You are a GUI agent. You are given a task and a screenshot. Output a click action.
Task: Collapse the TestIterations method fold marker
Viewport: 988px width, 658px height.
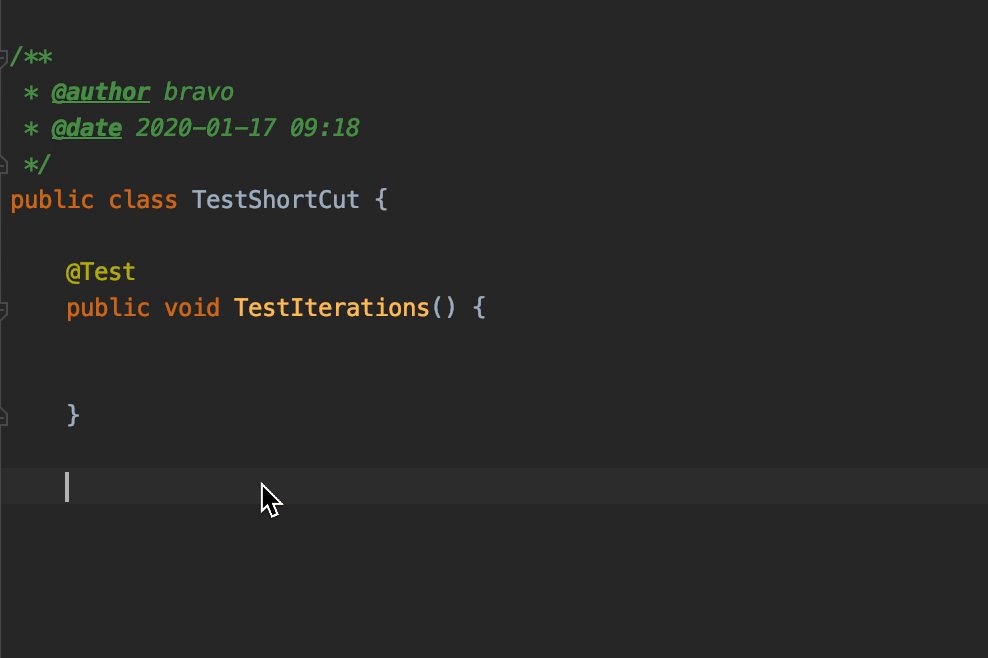[x=4, y=309]
